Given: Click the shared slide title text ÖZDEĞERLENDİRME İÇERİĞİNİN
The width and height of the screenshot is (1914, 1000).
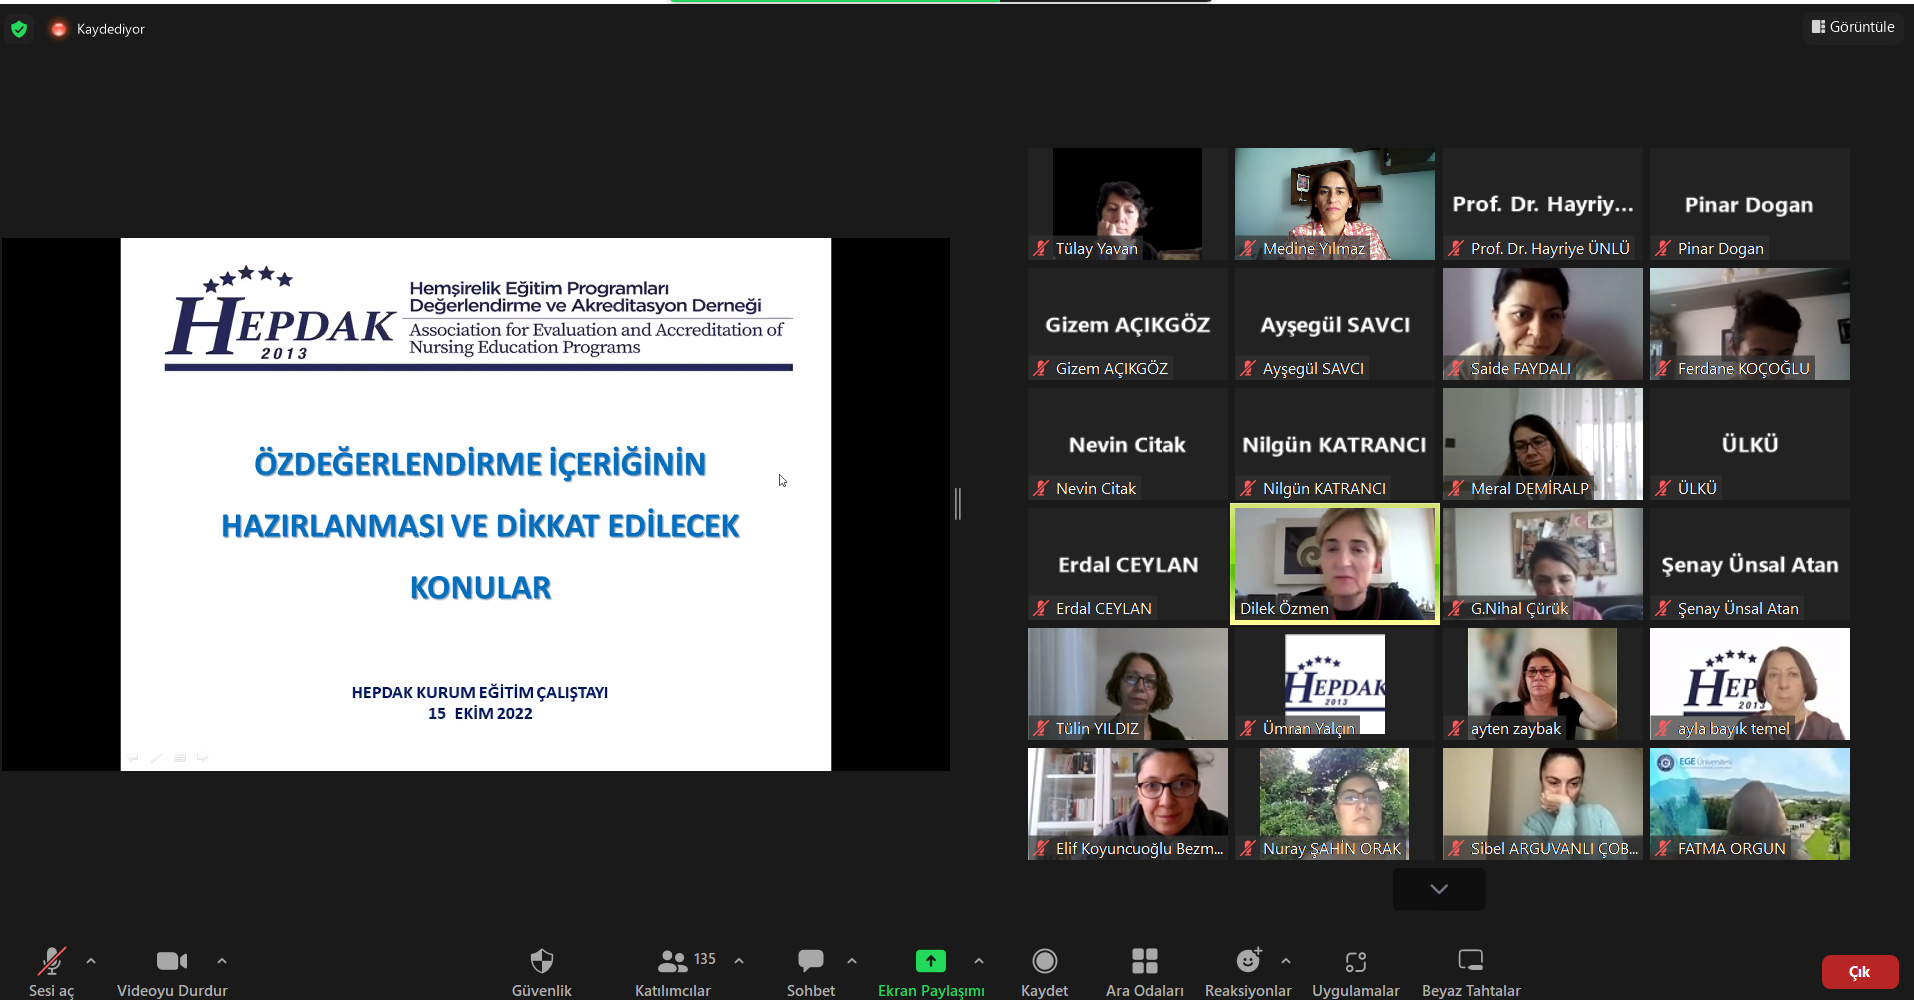Looking at the screenshot, I should tap(480, 464).
